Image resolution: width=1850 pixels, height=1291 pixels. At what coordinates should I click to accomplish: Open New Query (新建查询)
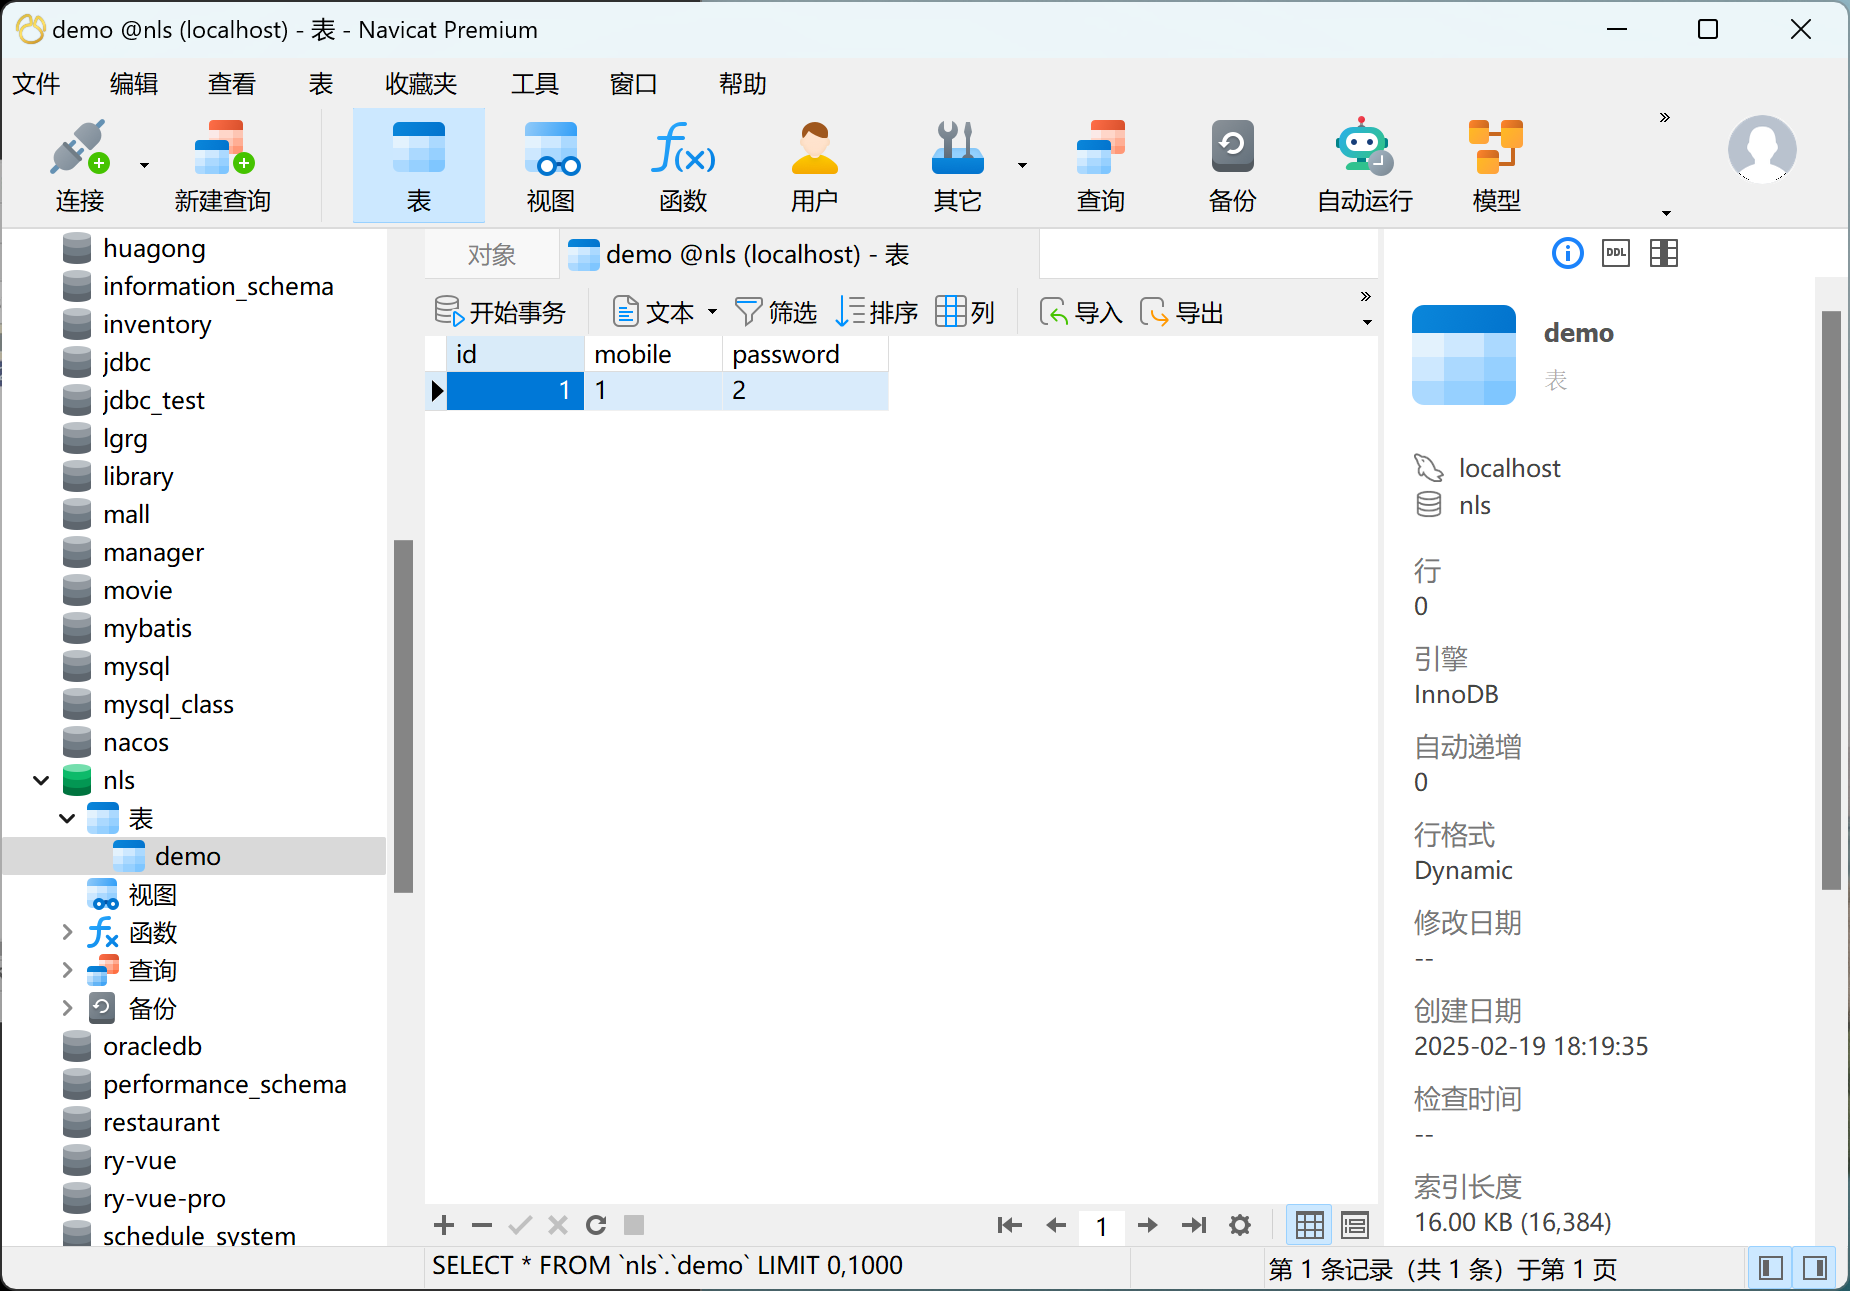coord(223,167)
